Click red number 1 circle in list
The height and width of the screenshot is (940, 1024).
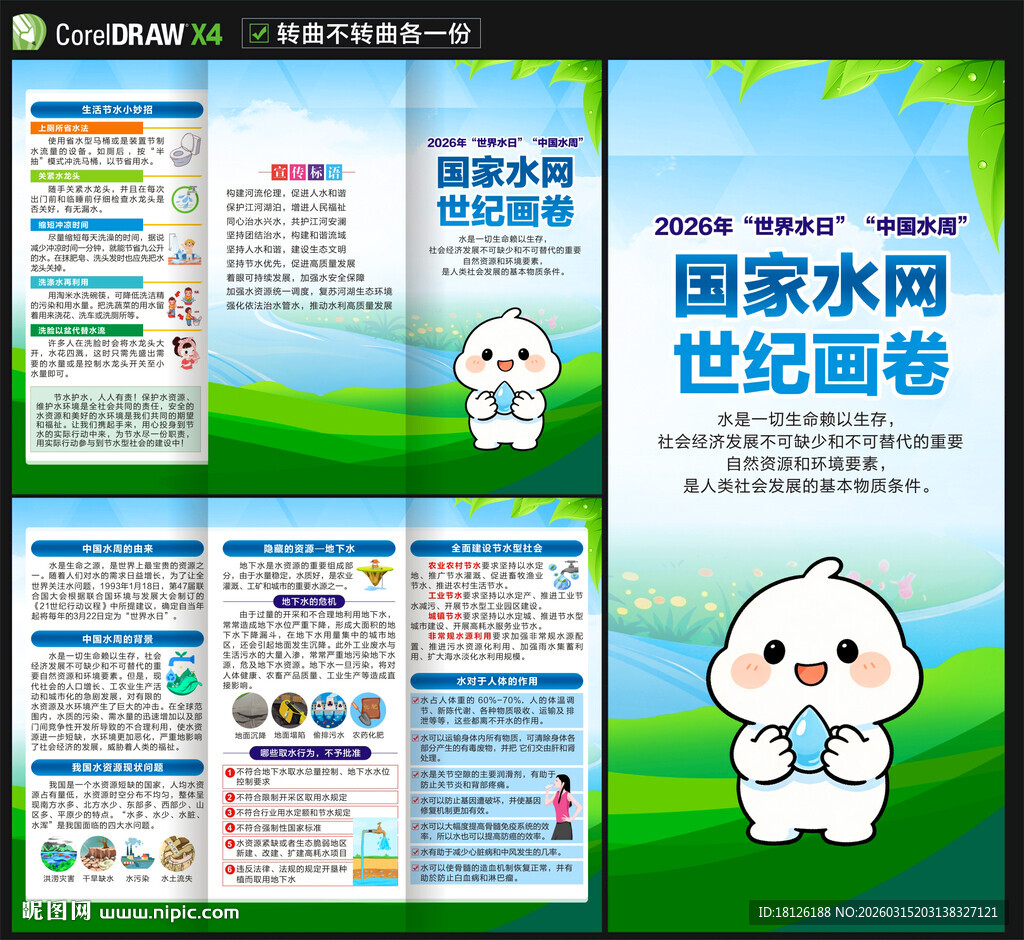pyautogui.click(x=230, y=772)
